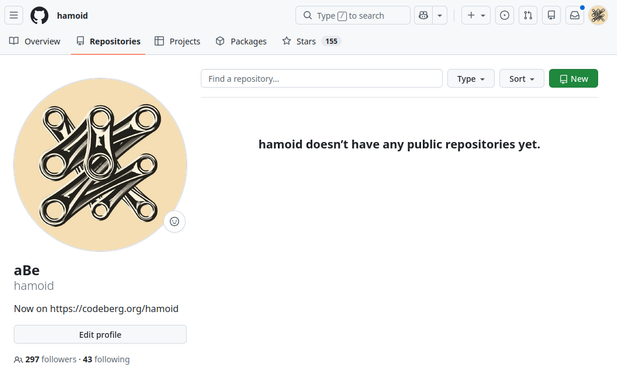Open the Packages tab
This screenshot has width=617, height=374.
click(x=241, y=41)
